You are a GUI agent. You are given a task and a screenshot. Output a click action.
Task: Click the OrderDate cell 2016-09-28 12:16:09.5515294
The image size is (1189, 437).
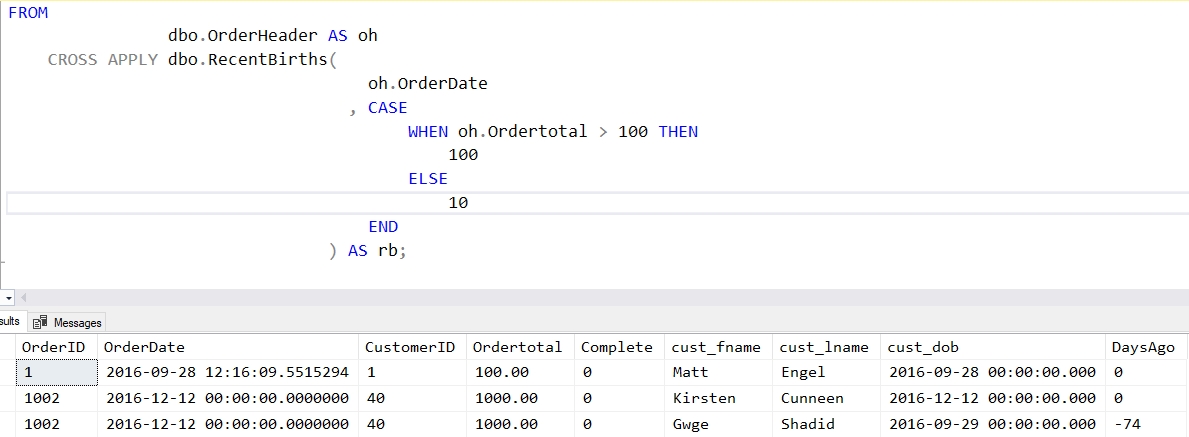pyautogui.click(x=227, y=373)
